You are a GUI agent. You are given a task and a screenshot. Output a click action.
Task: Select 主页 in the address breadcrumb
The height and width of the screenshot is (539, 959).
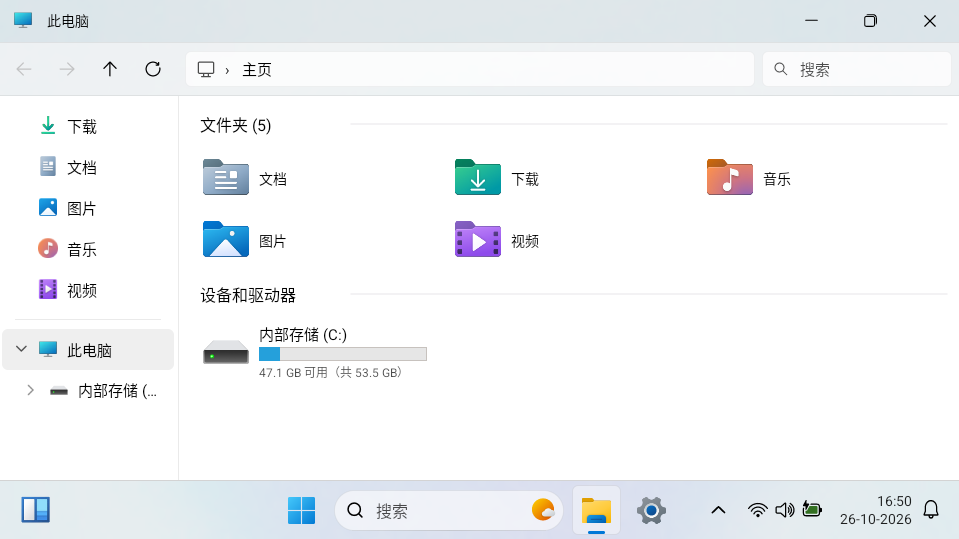coord(257,70)
